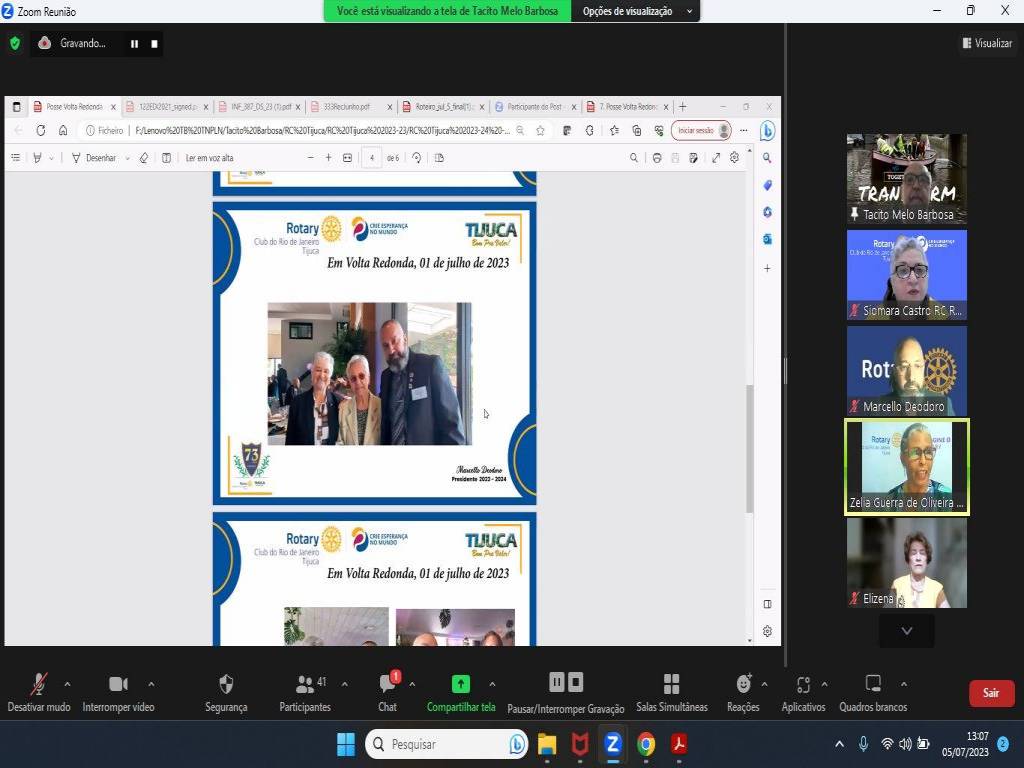The height and width of the screenshot is (768, 1024).
Task: Select Marcello Deodoro's video thumbnail
Action: click(x=907, y=370)
